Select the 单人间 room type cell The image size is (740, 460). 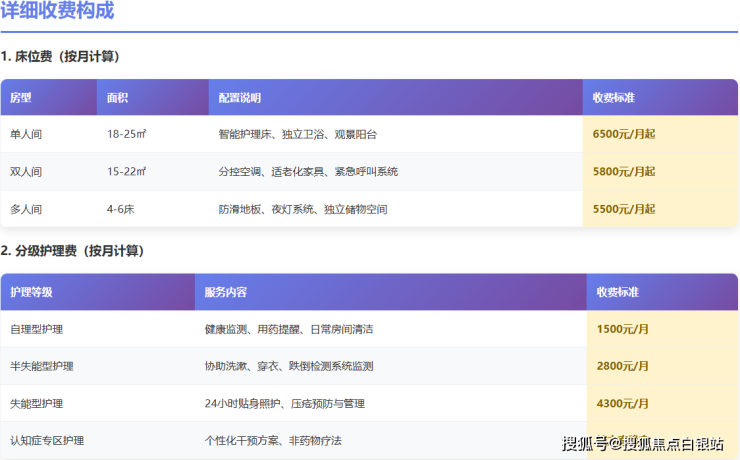point(26,134)
